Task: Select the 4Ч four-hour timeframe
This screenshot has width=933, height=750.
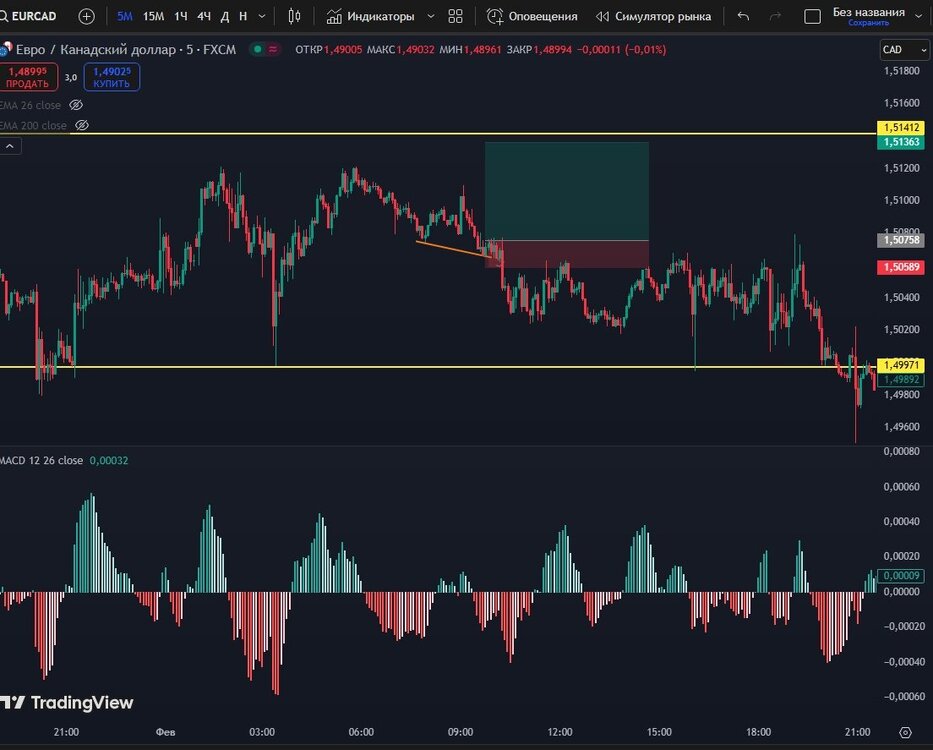Action: click(204, 16)
